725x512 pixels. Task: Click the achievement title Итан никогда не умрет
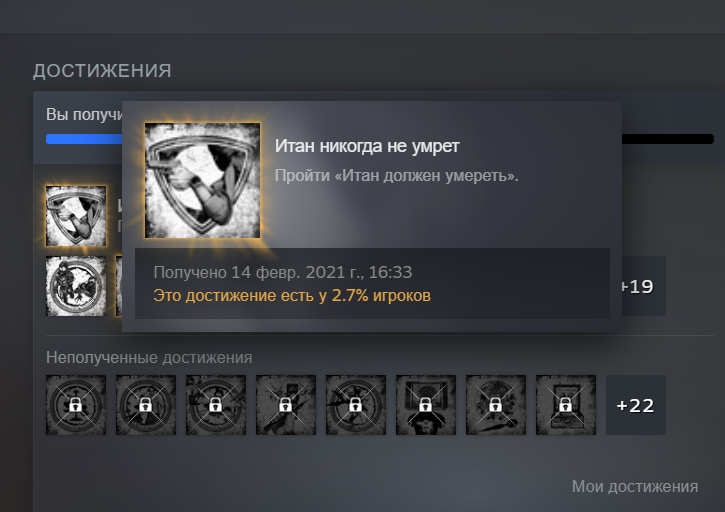click(367, 146)
